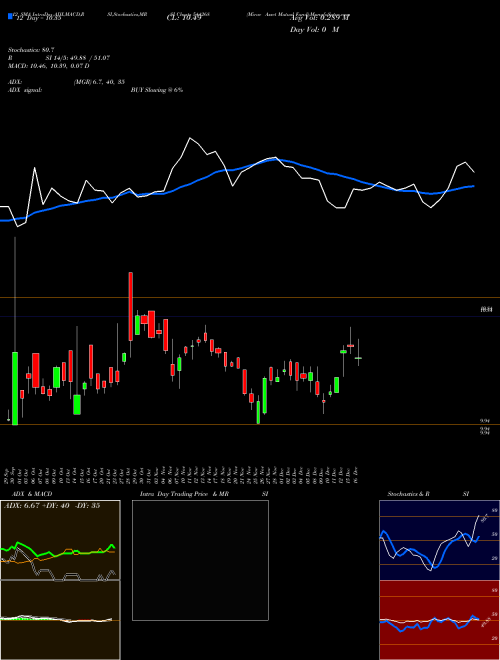Viewport: 500px width, 660px height.
Task: Select the "Day Vol: 0 M" text
Action: pos(314,30)
